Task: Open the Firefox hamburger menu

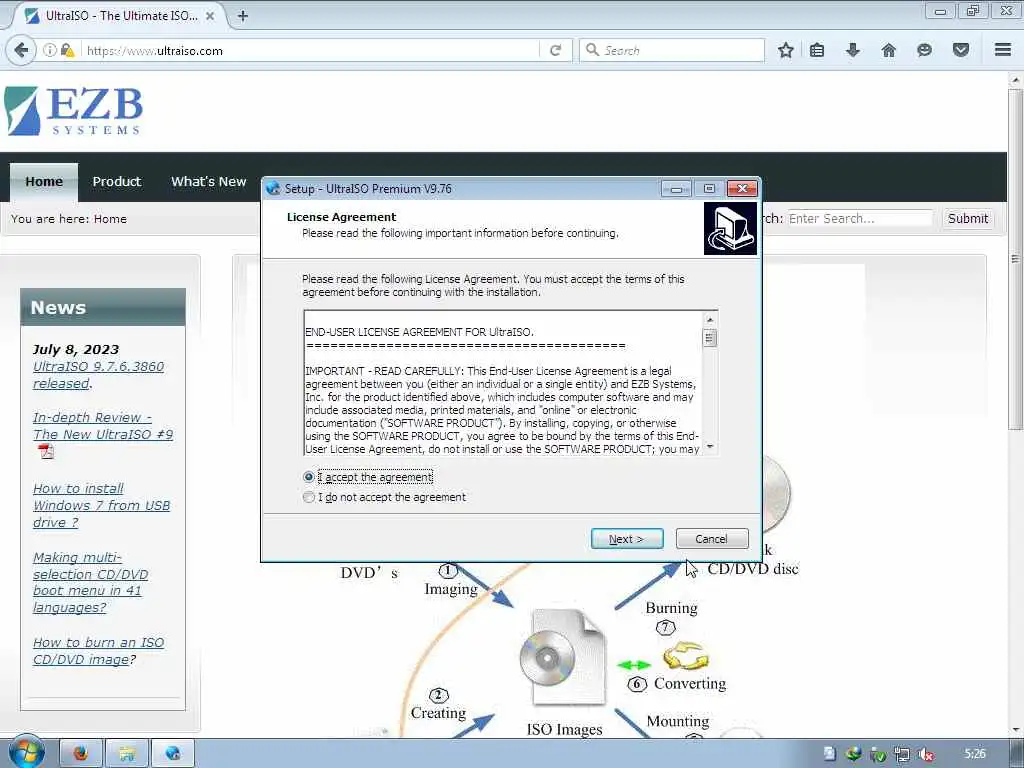Action: click(1003, 50)
